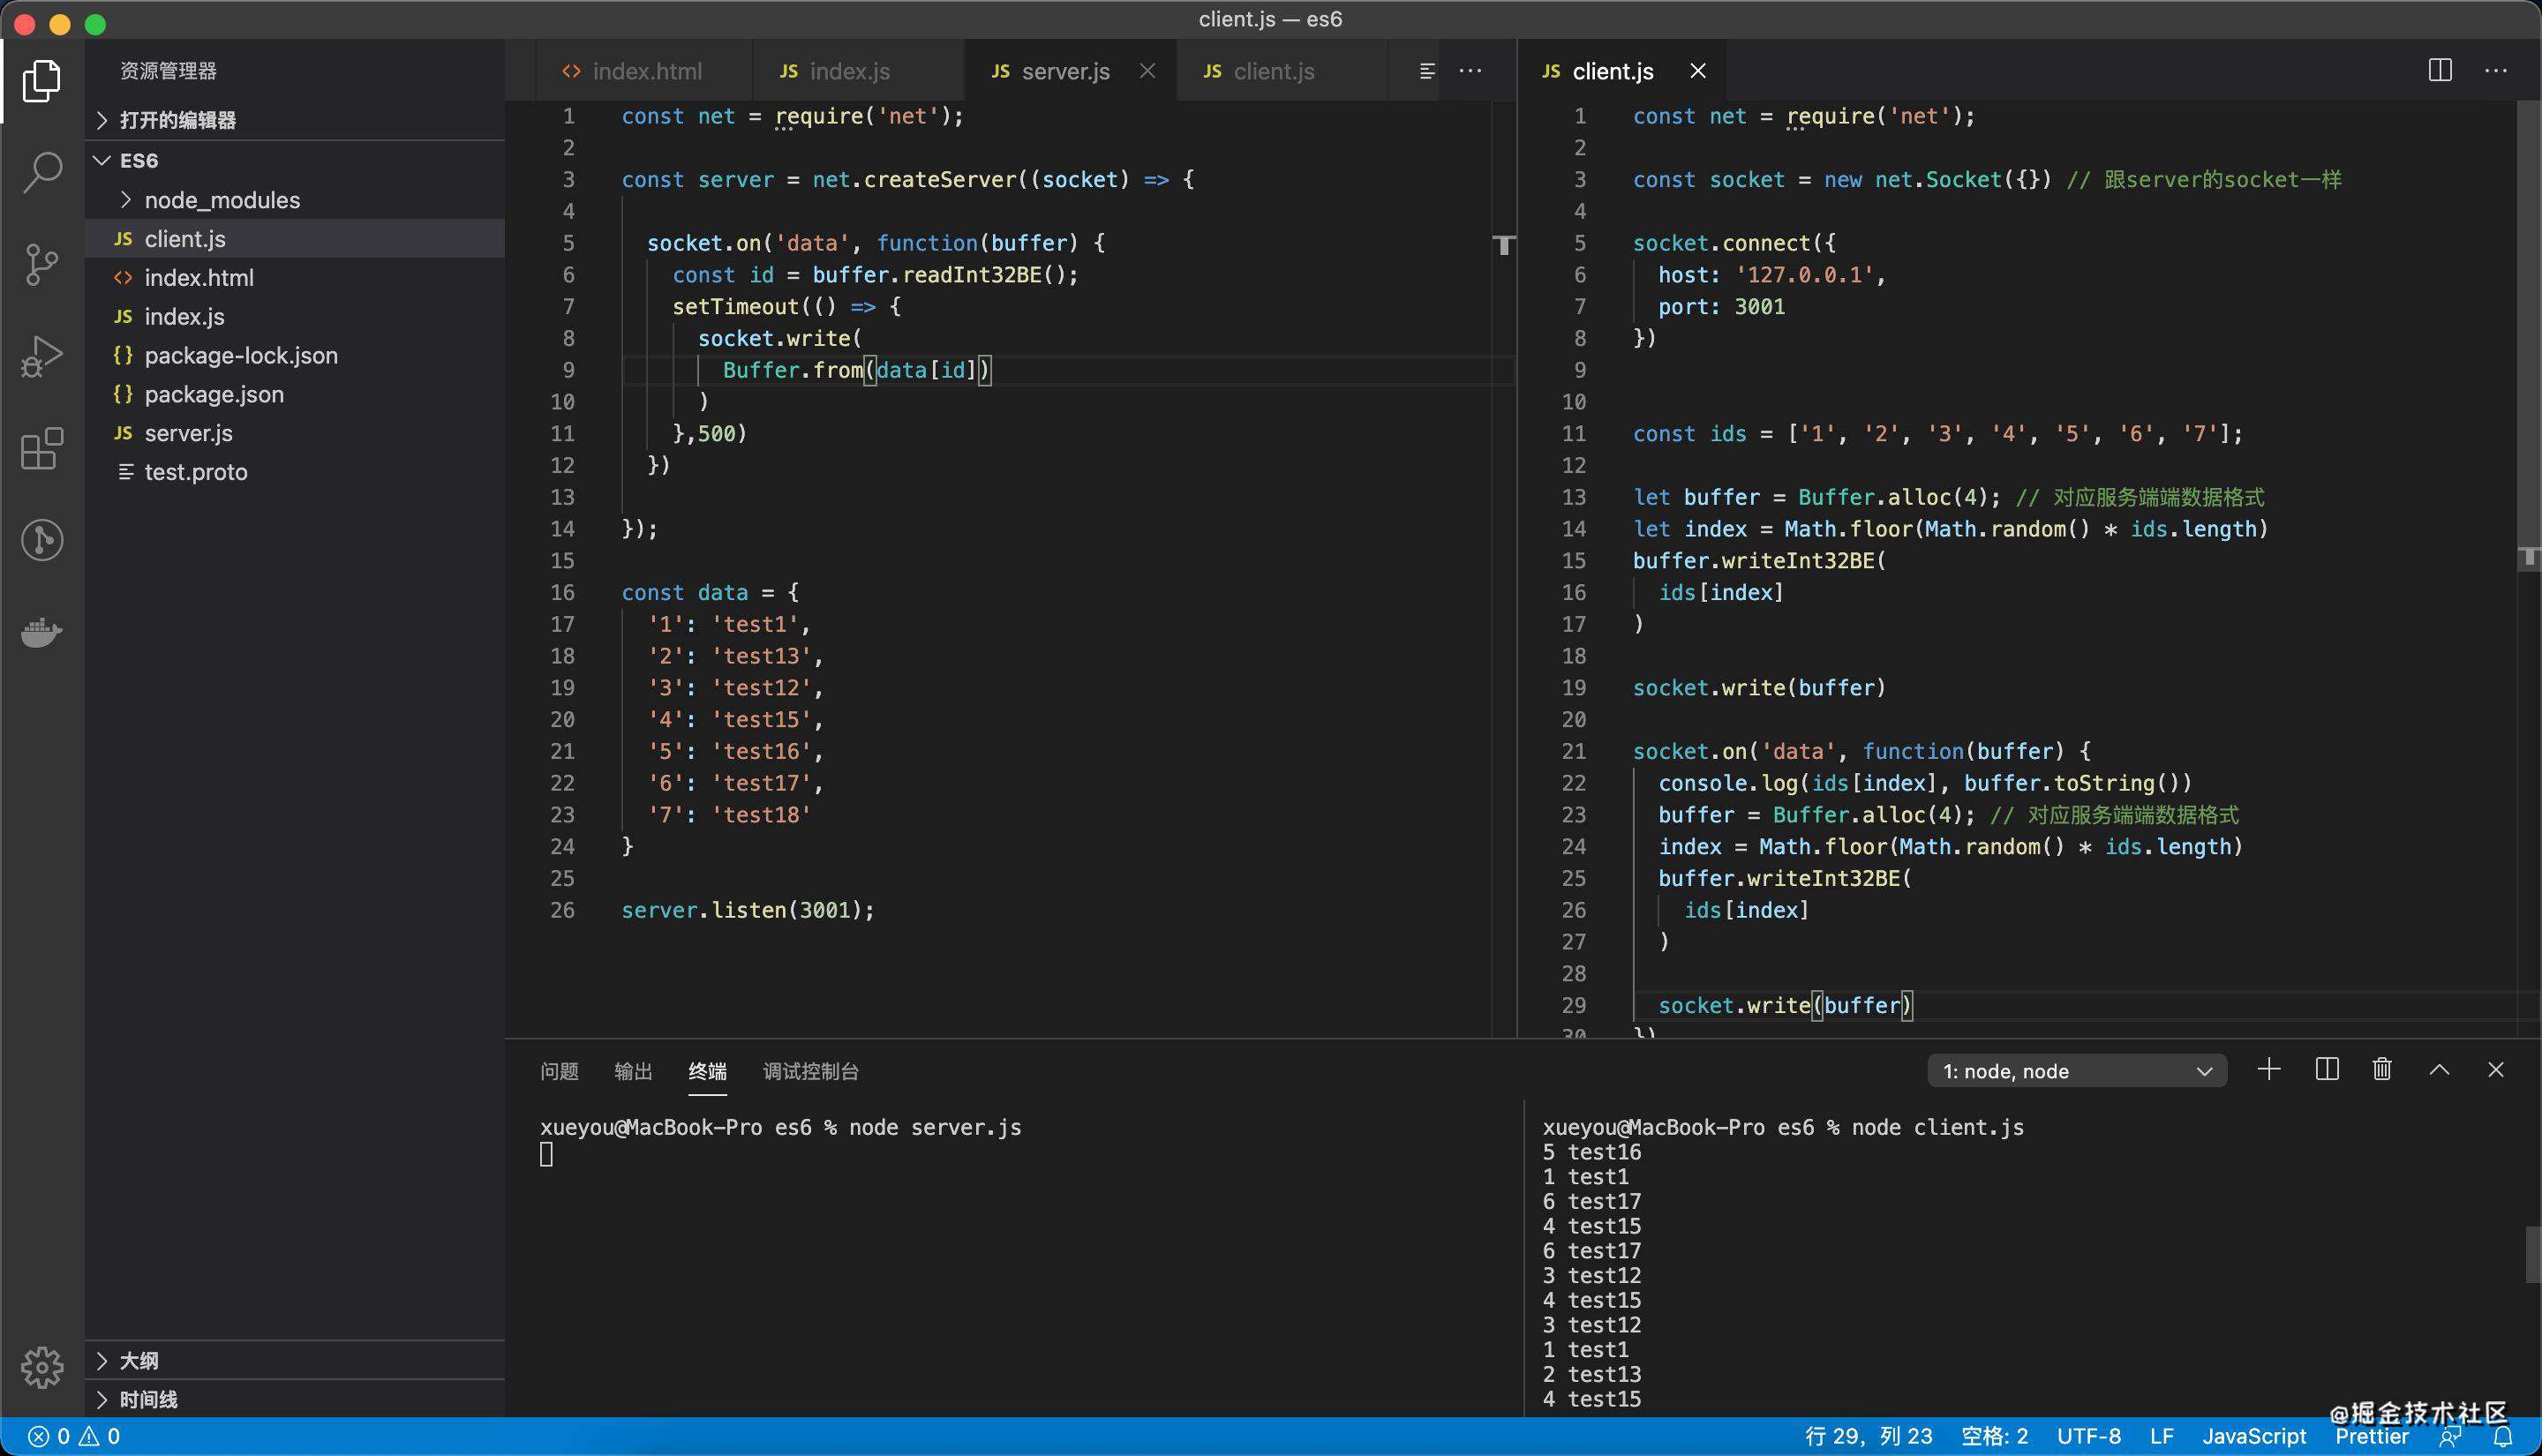
Task: Click the open editors list icon in left group
Action: click(x=1427, y=71)
